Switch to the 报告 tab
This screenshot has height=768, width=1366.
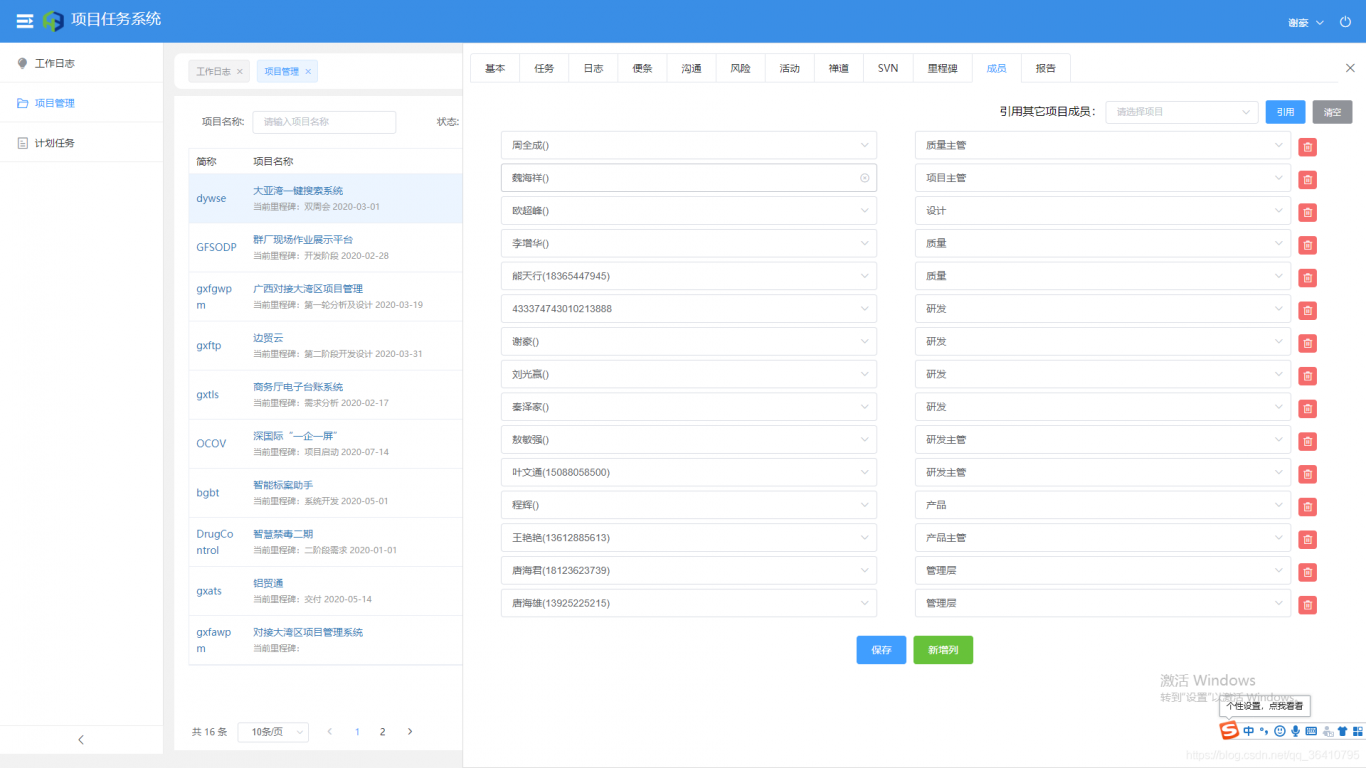1046,68
